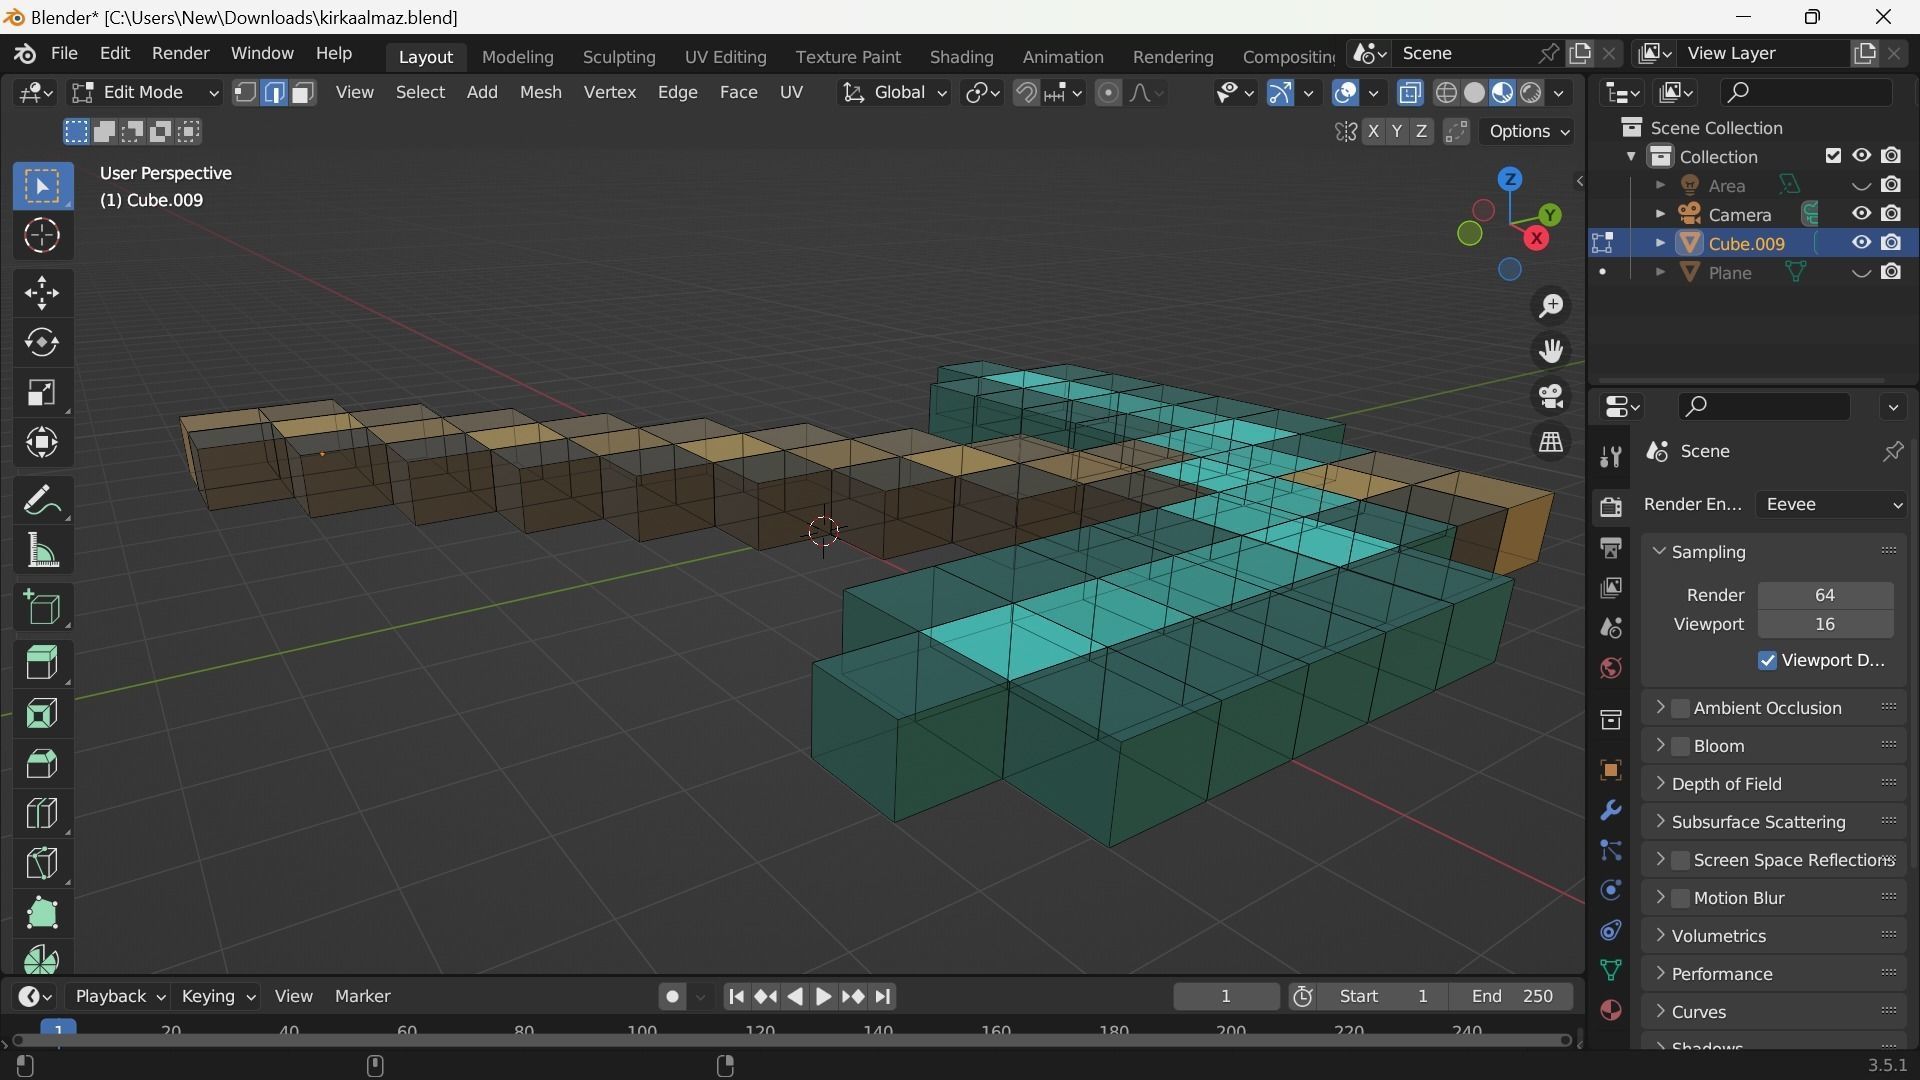Click the Options button in header

pos(1529,132)
